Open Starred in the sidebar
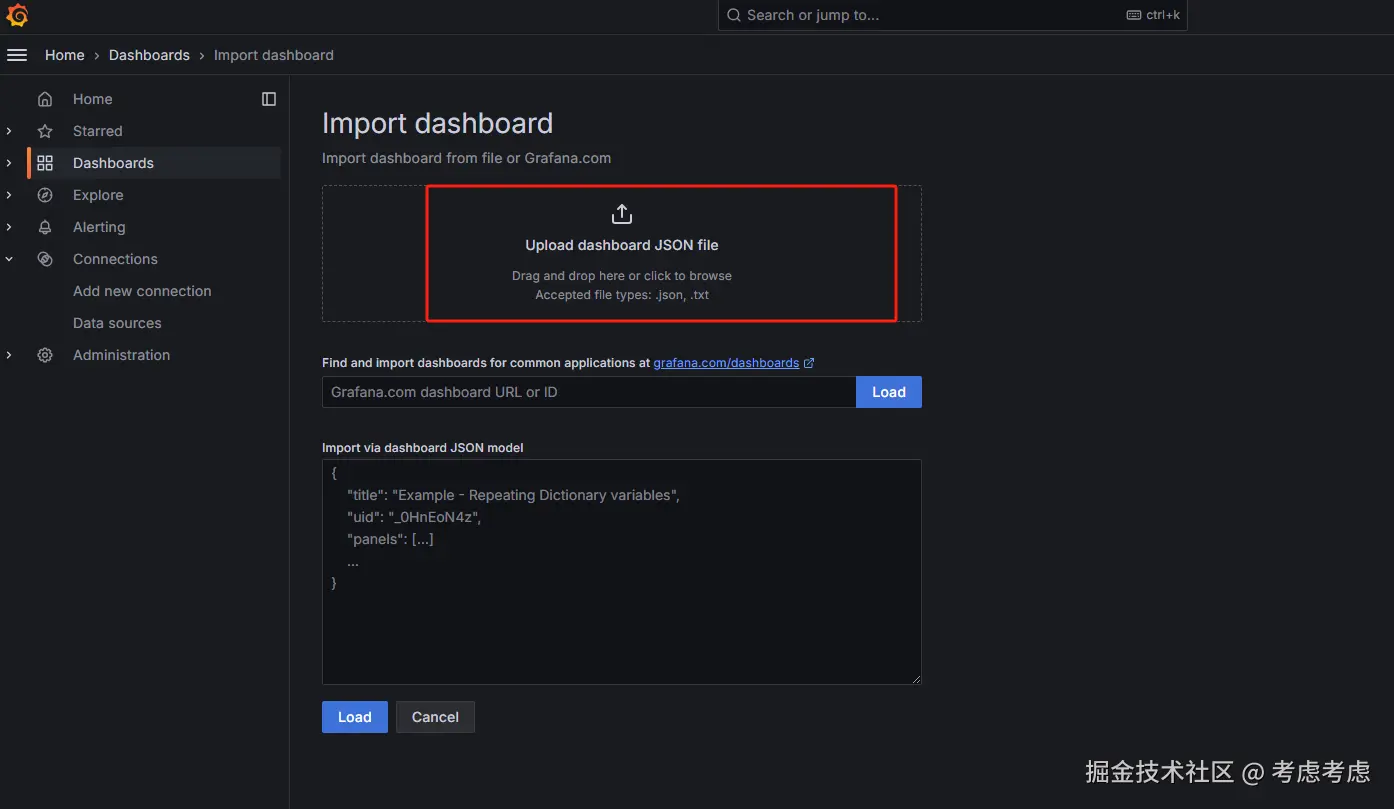1394x809 pixels. (97, 131)
